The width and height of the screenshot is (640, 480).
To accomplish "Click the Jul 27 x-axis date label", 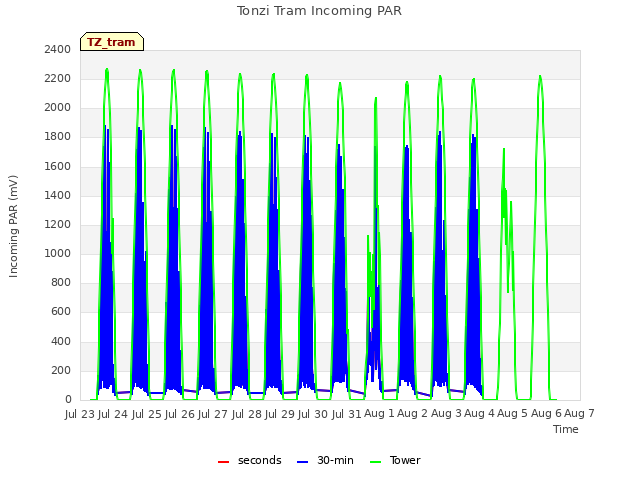I will click(x=213, y=414).
